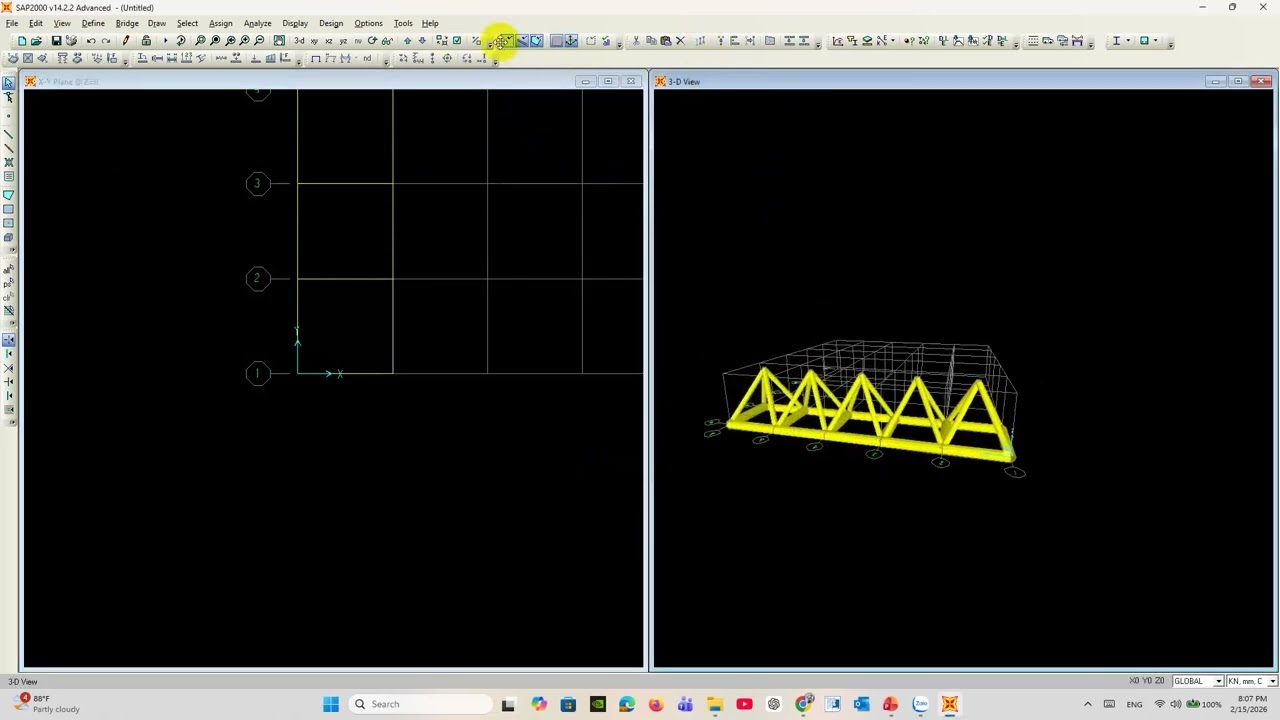
Task: Open the Bridge menu
Action: tap(127, 23)
